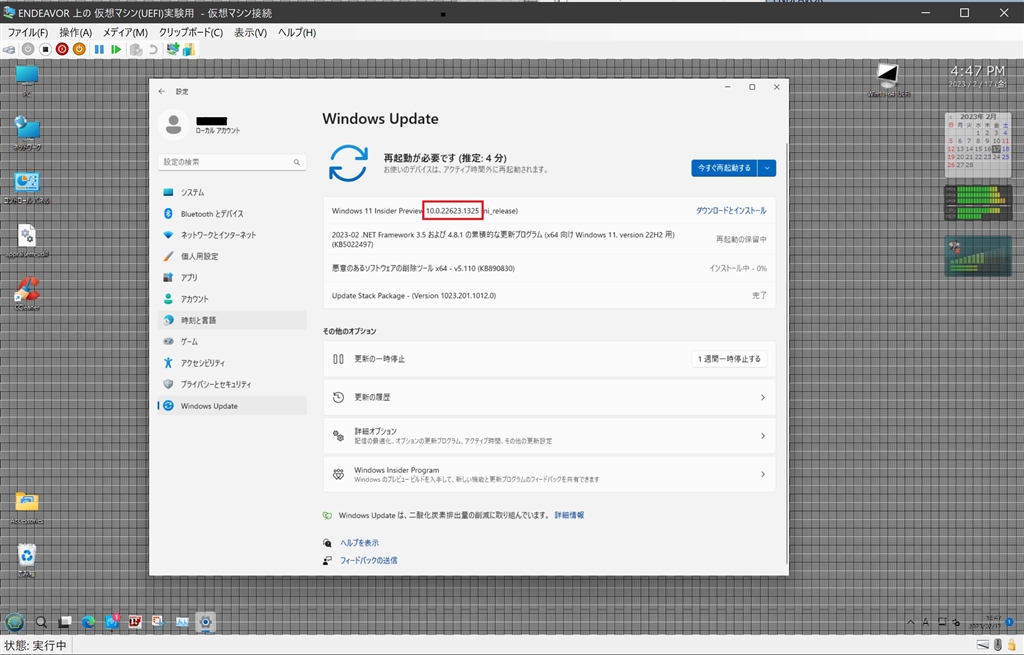Open the クリップボード(C) menu
Screen dimensions: 1024x655
[x=191, y=33]
